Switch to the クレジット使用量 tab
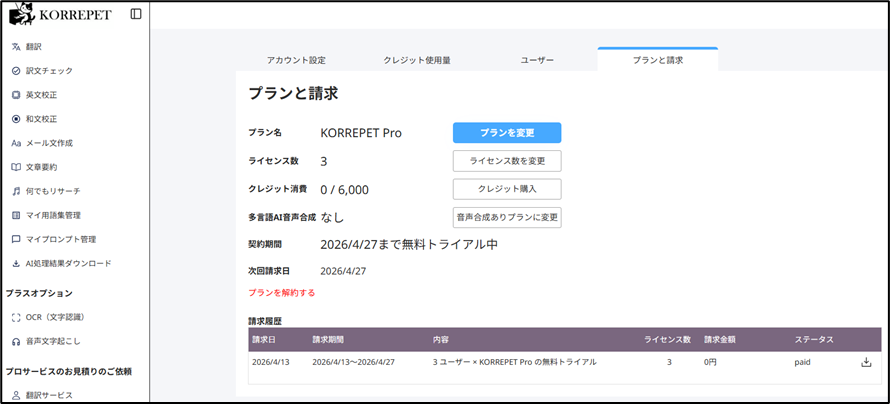 [417, 60]
